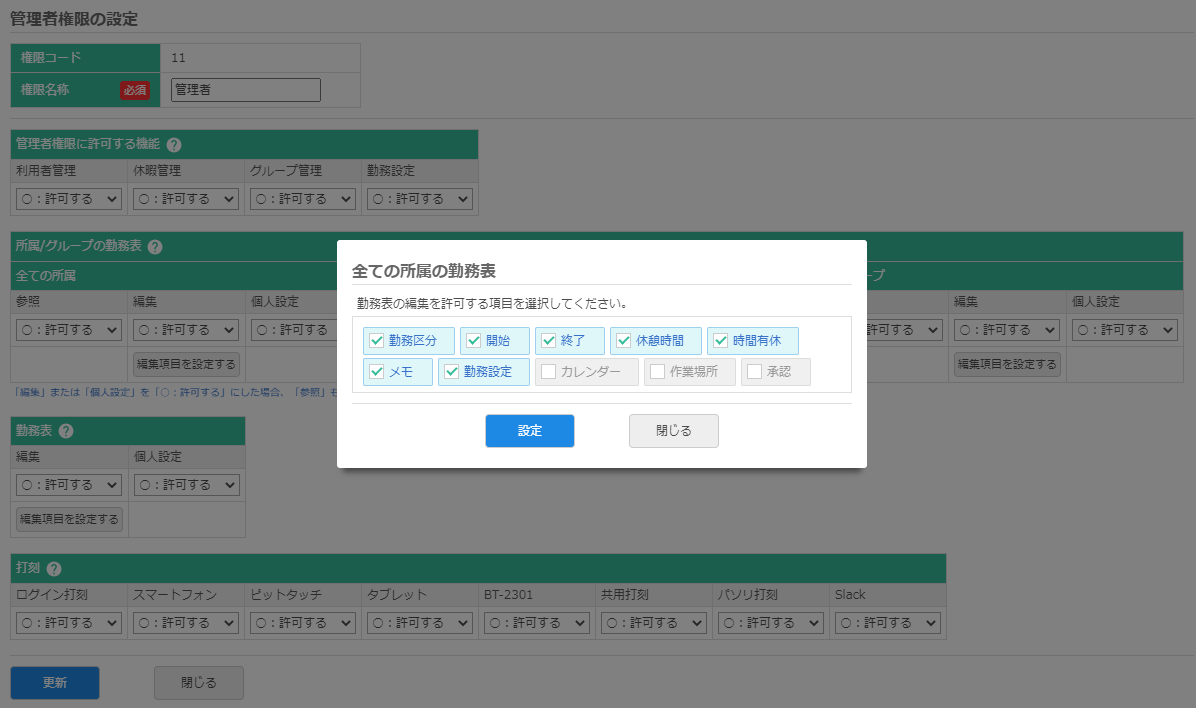Open the タブレット punch permission dropdown
Viewport: 1196px width, 708px height.
[x=419, y=622]
